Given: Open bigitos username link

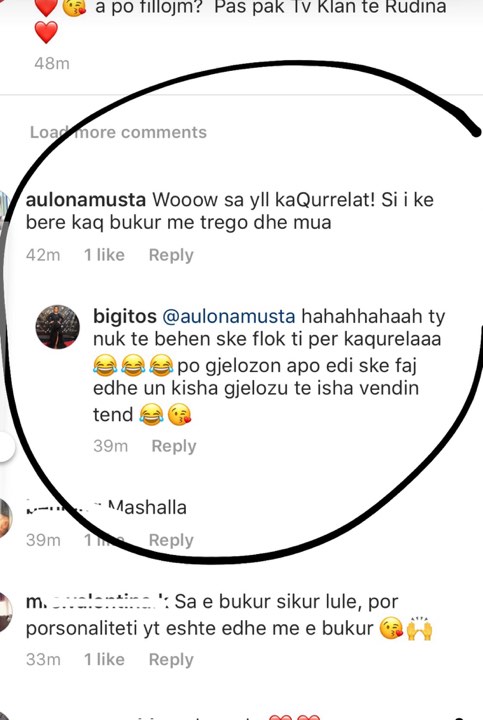Looking at the screenshot, I should pos(125,316).
